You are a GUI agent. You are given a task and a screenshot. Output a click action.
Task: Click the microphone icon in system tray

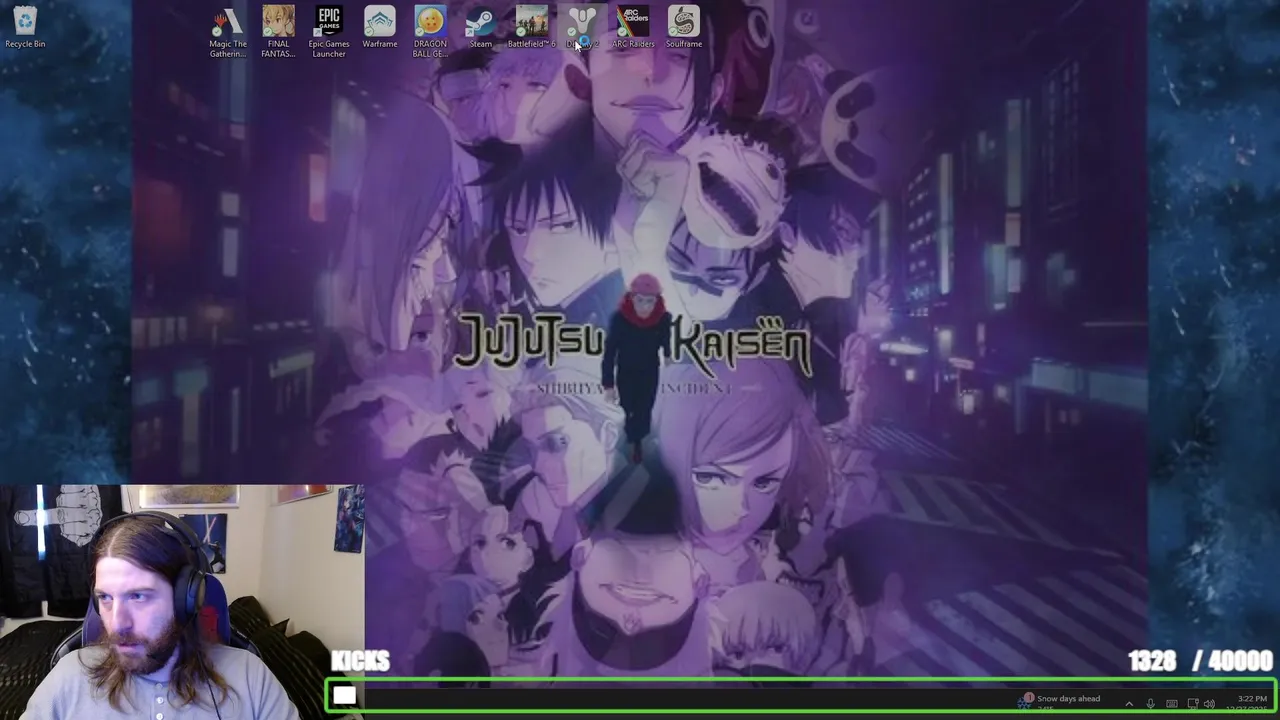pyautogui.click(x=1150, y=703)
